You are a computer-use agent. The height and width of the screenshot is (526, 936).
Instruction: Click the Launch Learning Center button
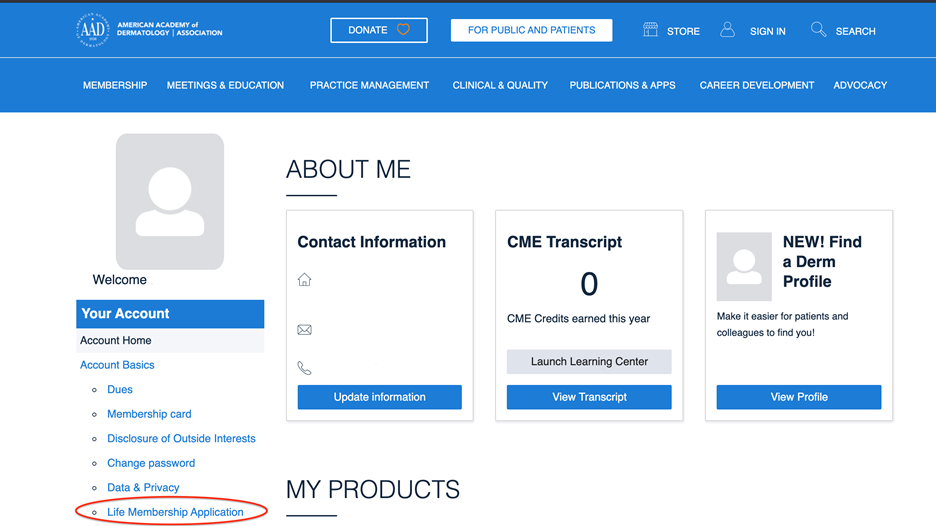point(589,362)
